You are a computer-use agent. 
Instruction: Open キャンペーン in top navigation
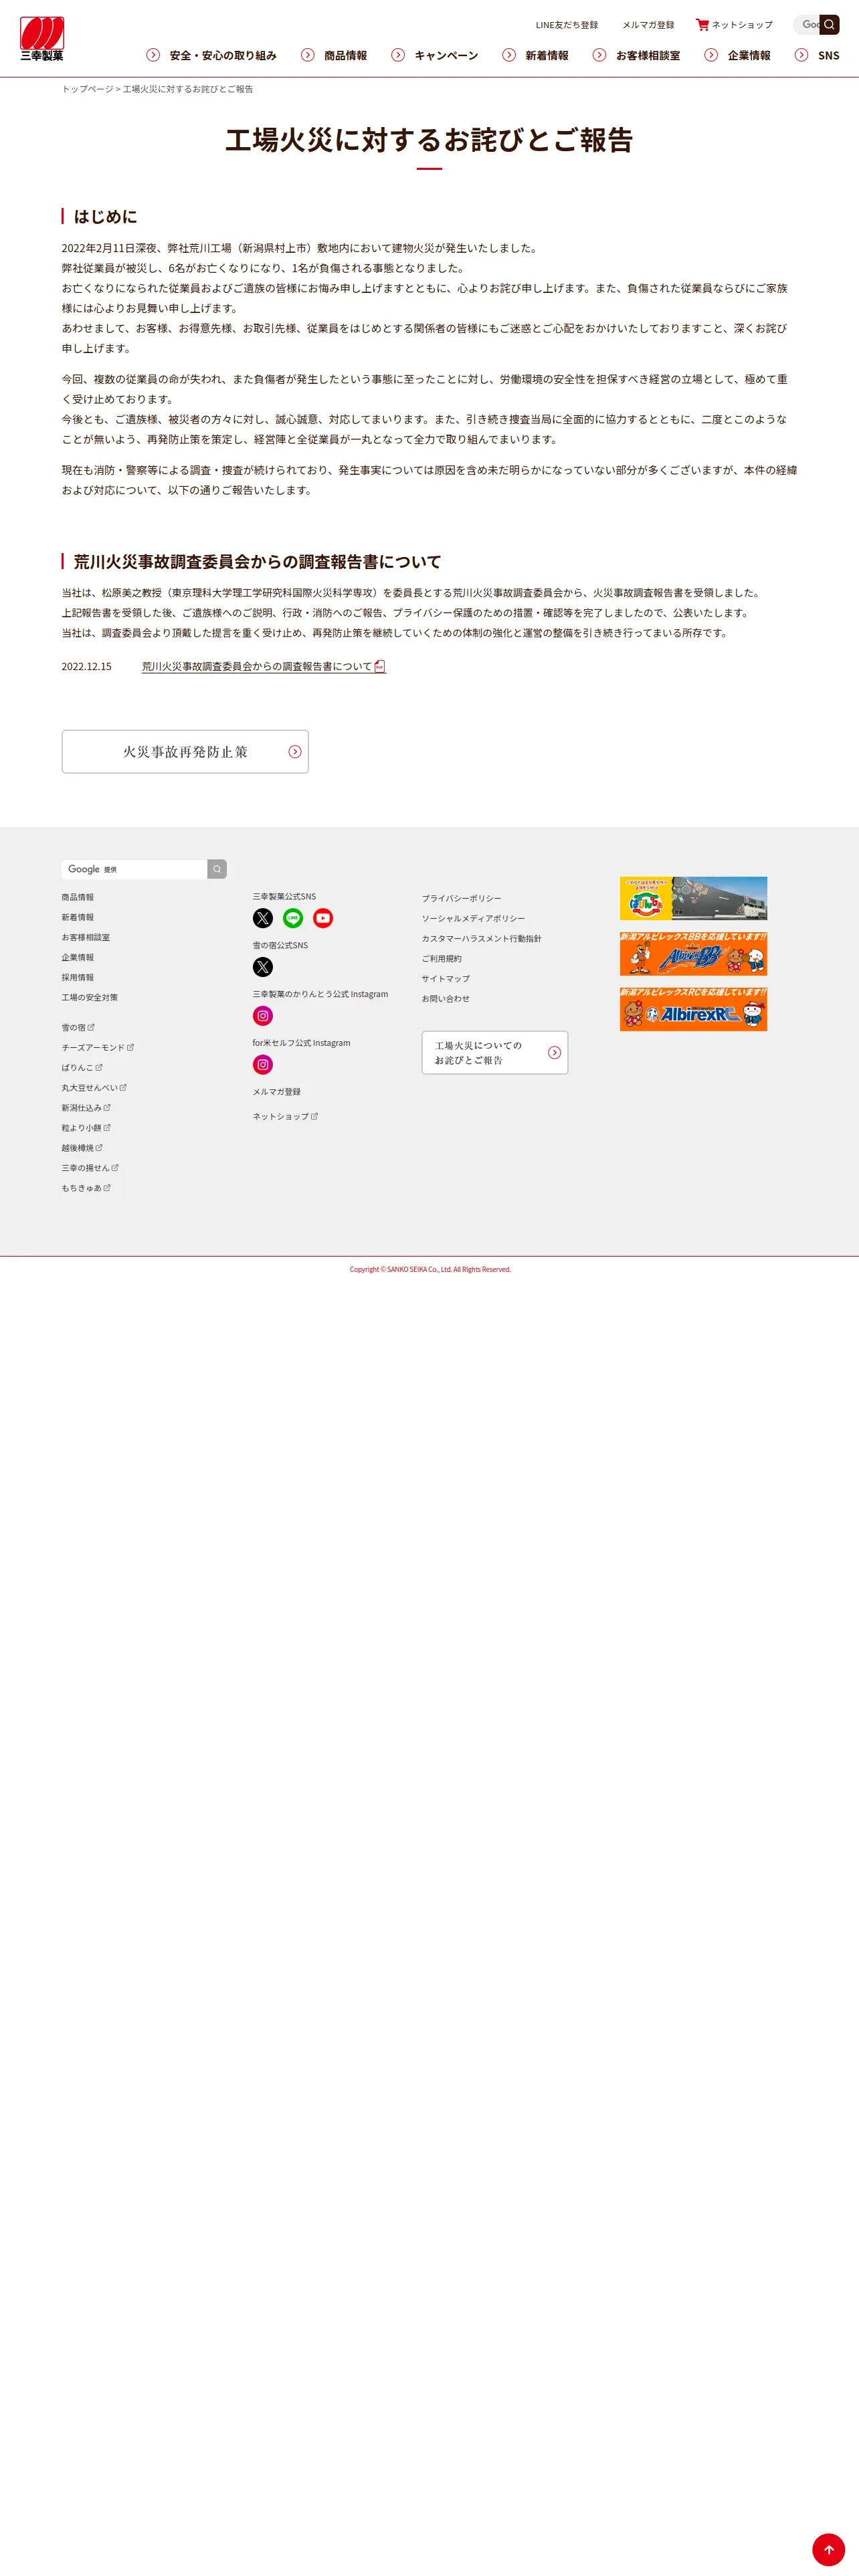tap(446, 56)
